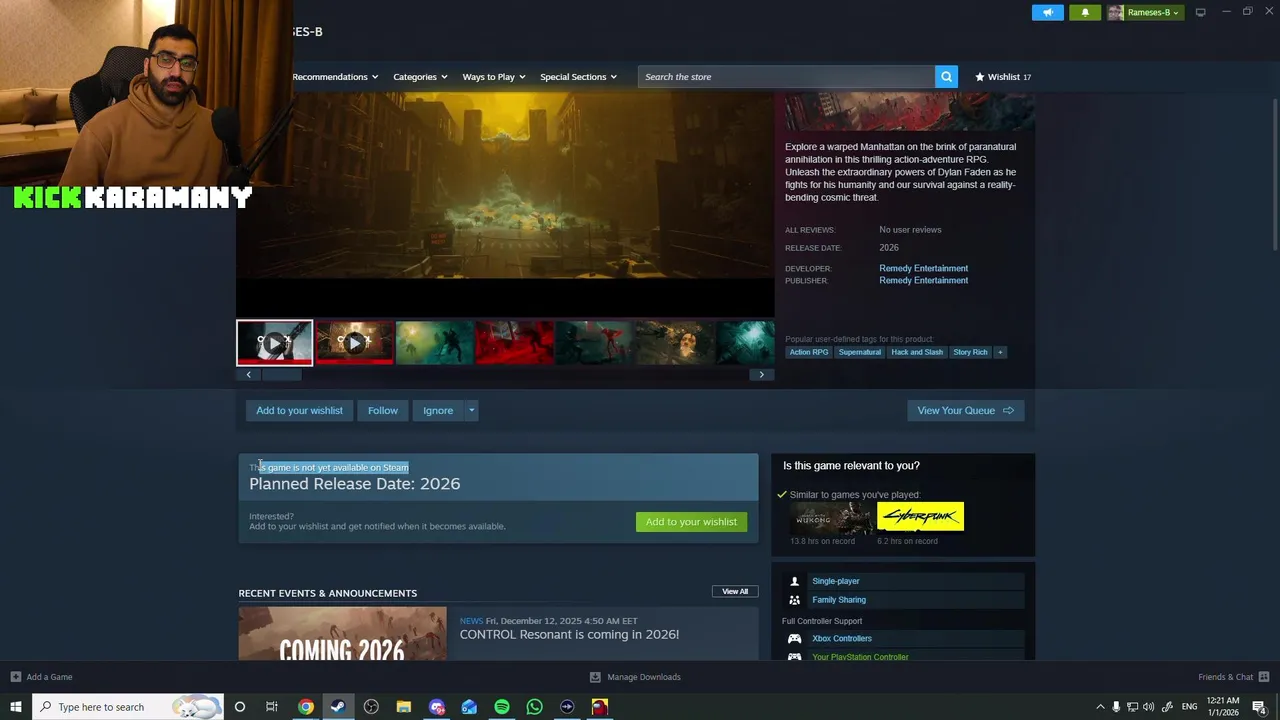
Task: Open WhatsApp from taskbar
Action: point(534,707)
